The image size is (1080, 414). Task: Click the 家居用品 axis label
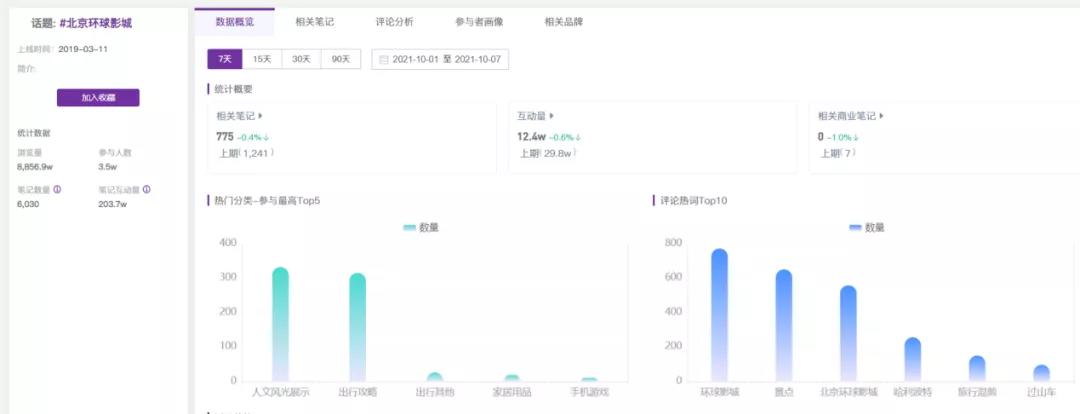click(x=512, y=392)
